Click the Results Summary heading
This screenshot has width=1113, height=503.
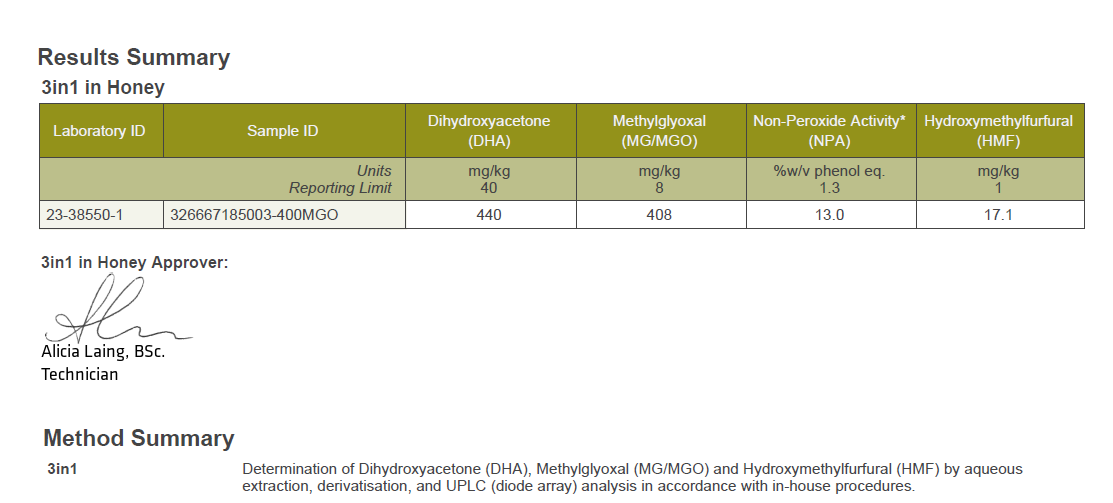pyautogui.click(x=134, y=58)
